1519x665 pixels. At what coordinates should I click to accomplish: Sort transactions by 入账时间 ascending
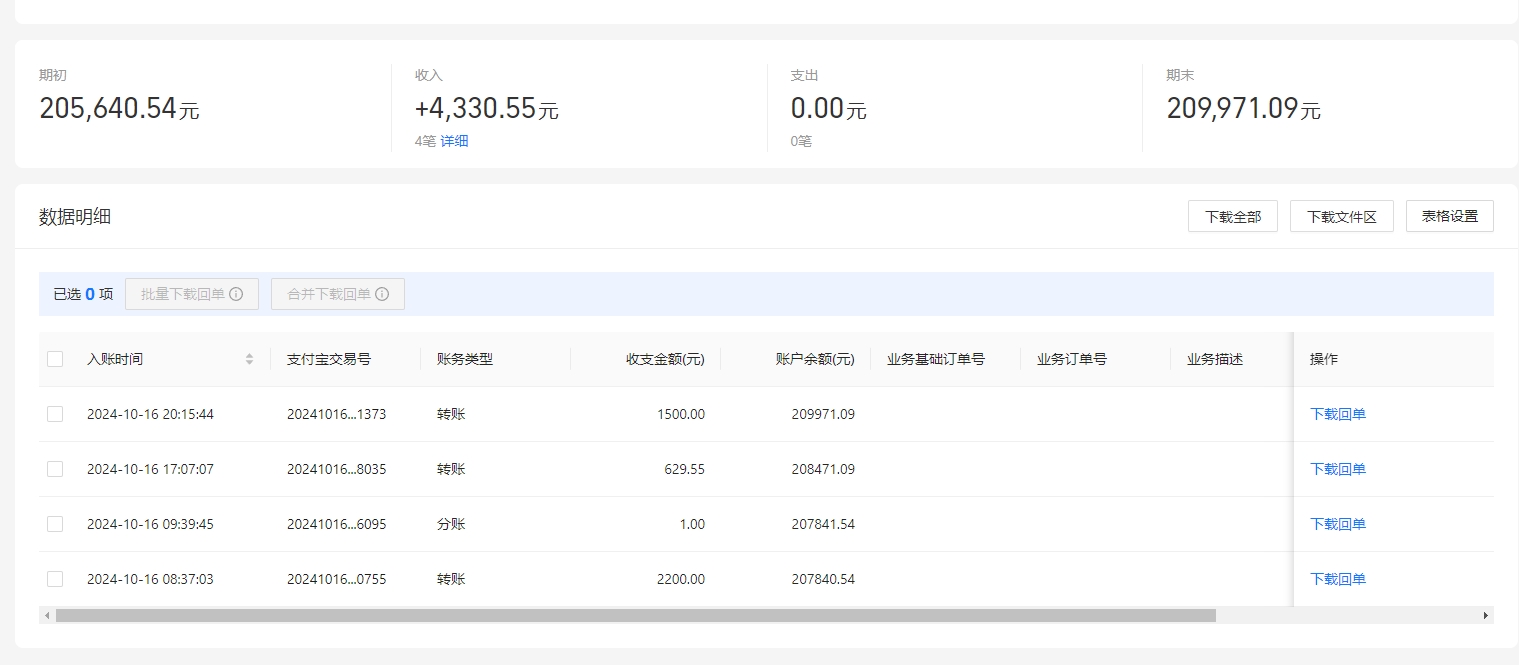coord(249,354)
